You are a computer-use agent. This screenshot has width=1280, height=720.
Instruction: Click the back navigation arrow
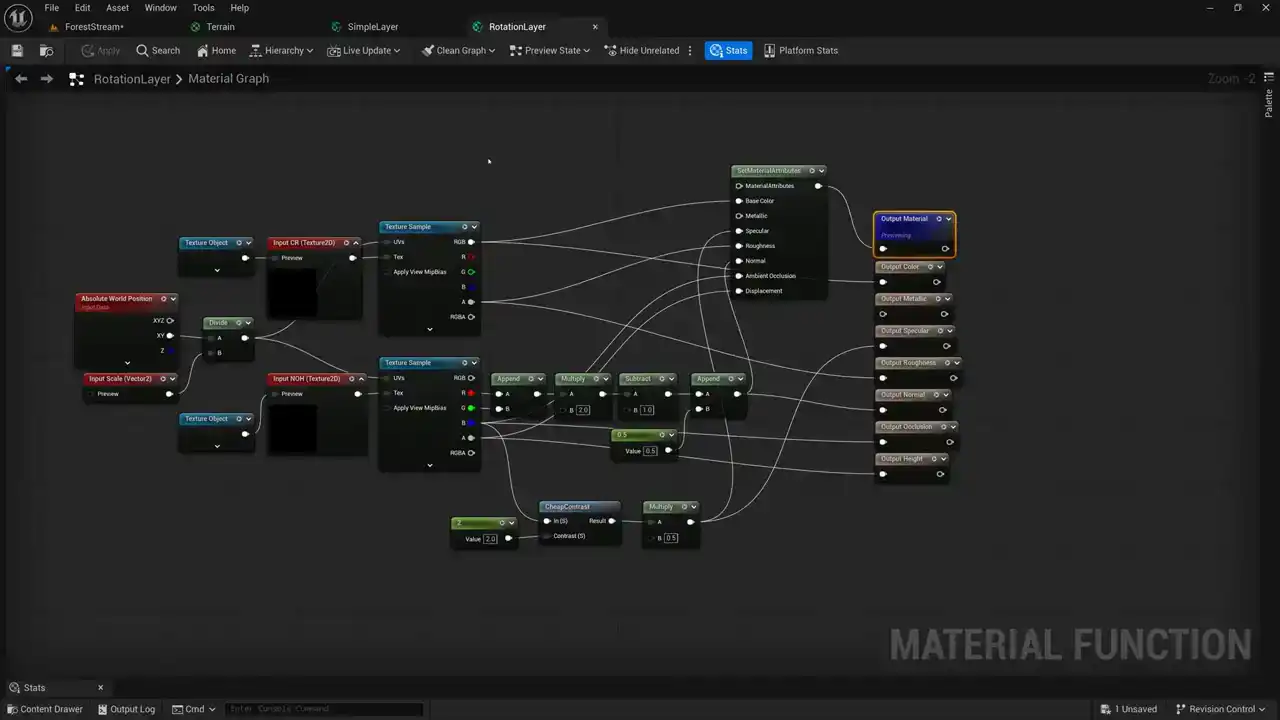point(21,79)
